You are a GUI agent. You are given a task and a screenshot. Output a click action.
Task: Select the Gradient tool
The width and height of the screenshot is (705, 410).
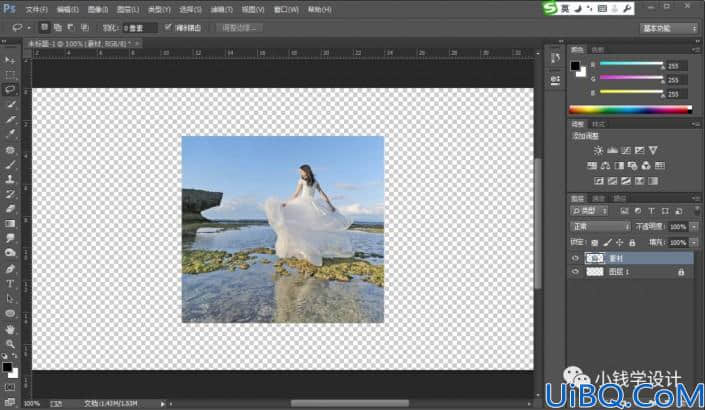point(10,224)
